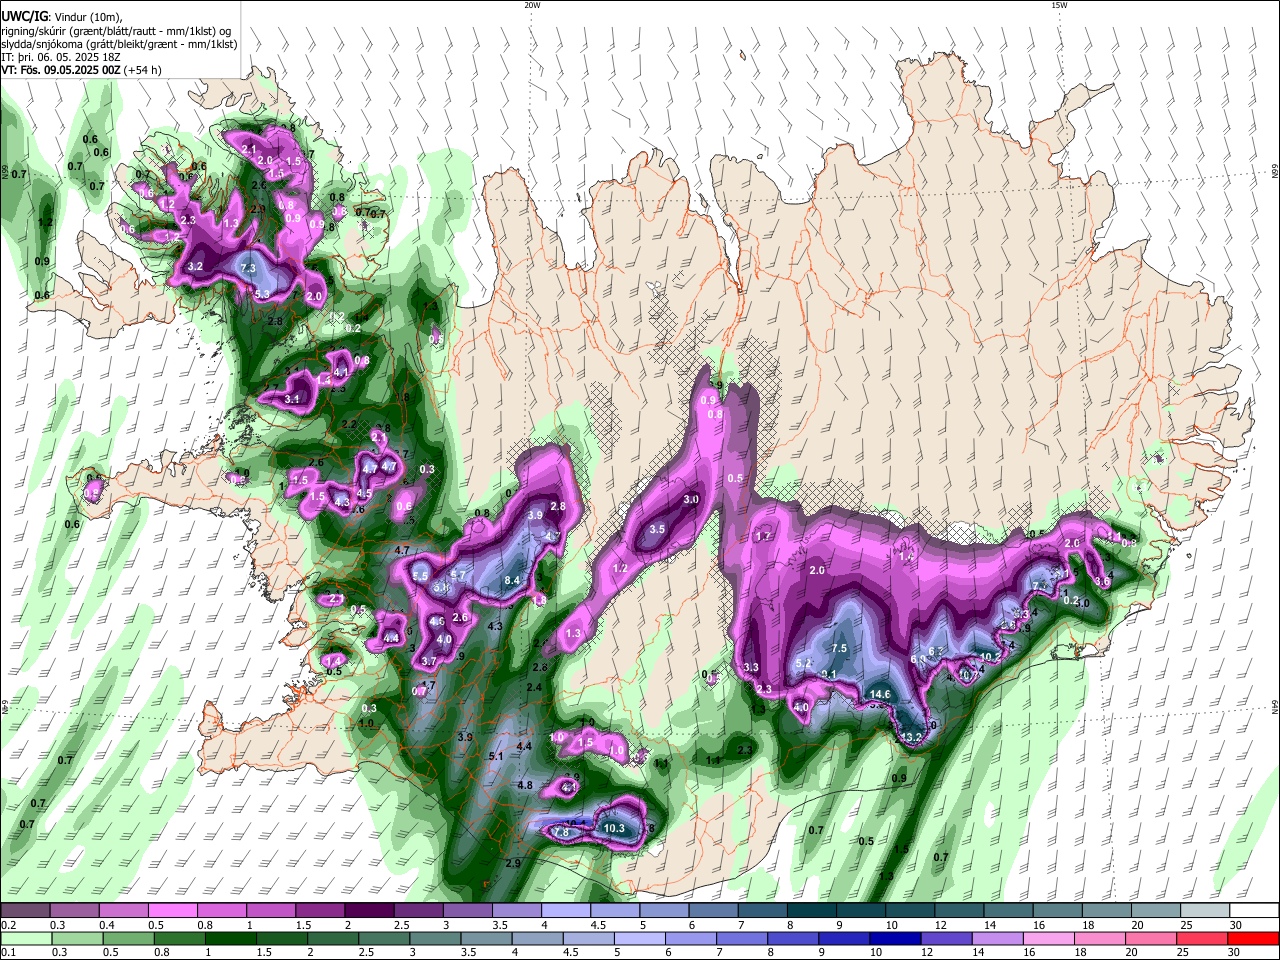Click the 8.4 snowfall value on the map
Viewport: 1280px width, 960px height.
[513, 580]
